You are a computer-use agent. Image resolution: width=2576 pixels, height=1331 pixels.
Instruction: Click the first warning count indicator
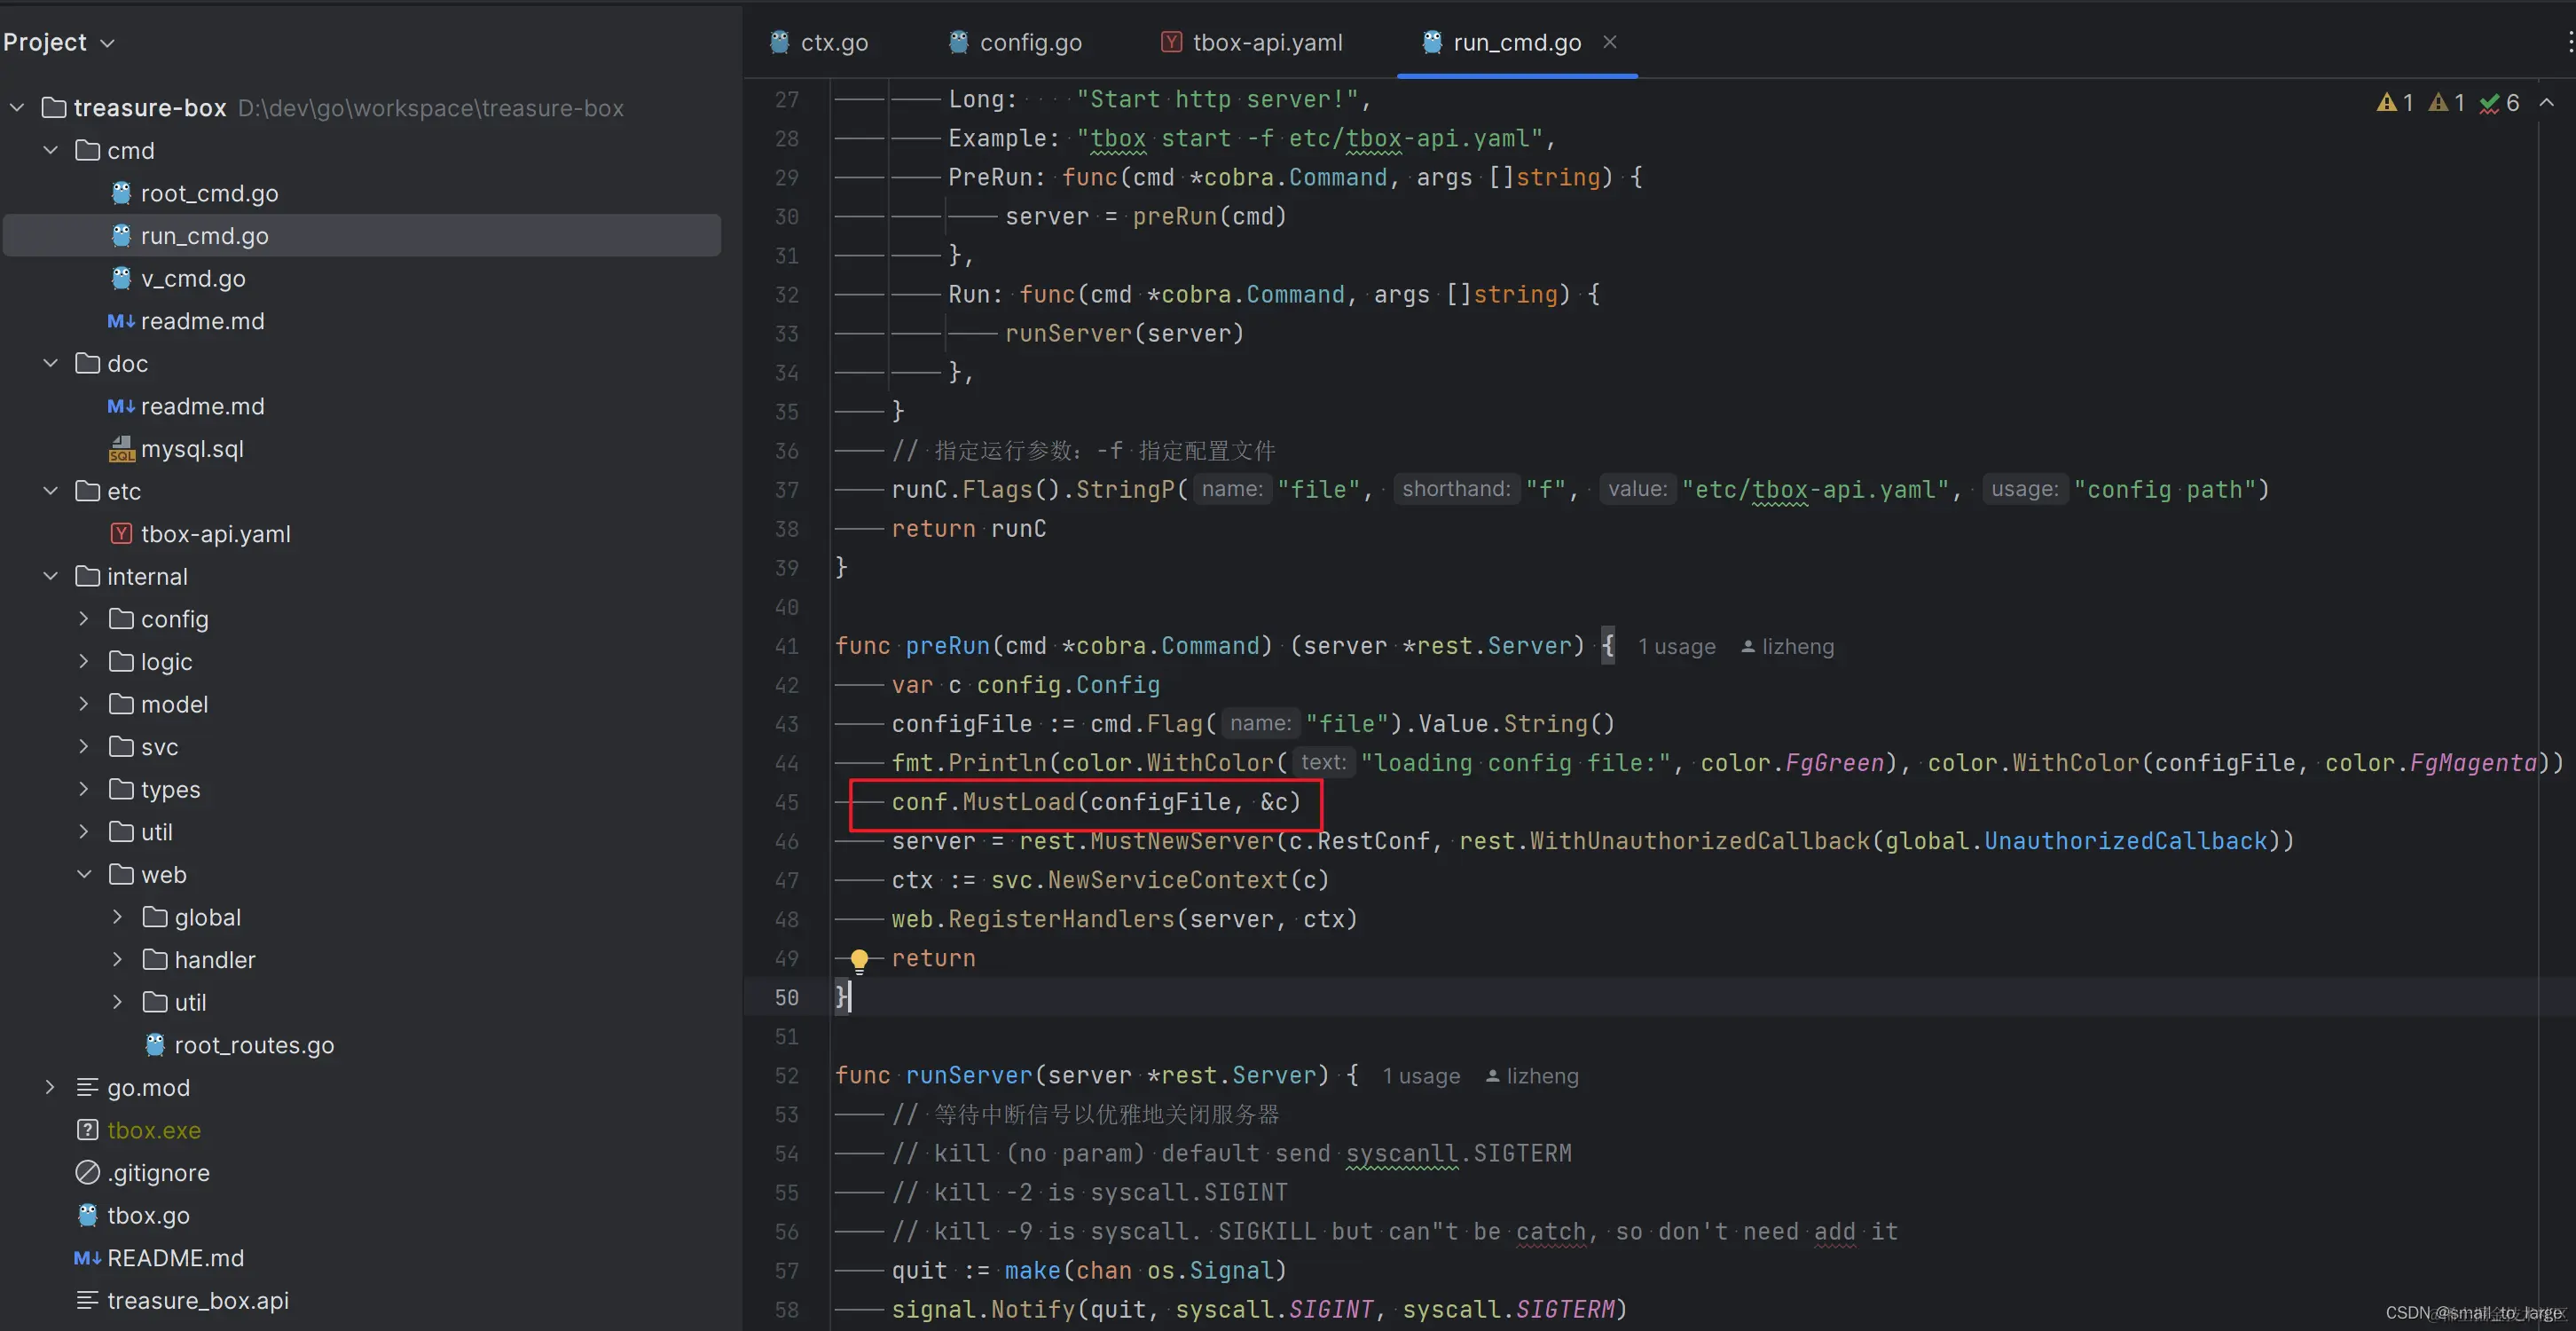coord(2396,102)
